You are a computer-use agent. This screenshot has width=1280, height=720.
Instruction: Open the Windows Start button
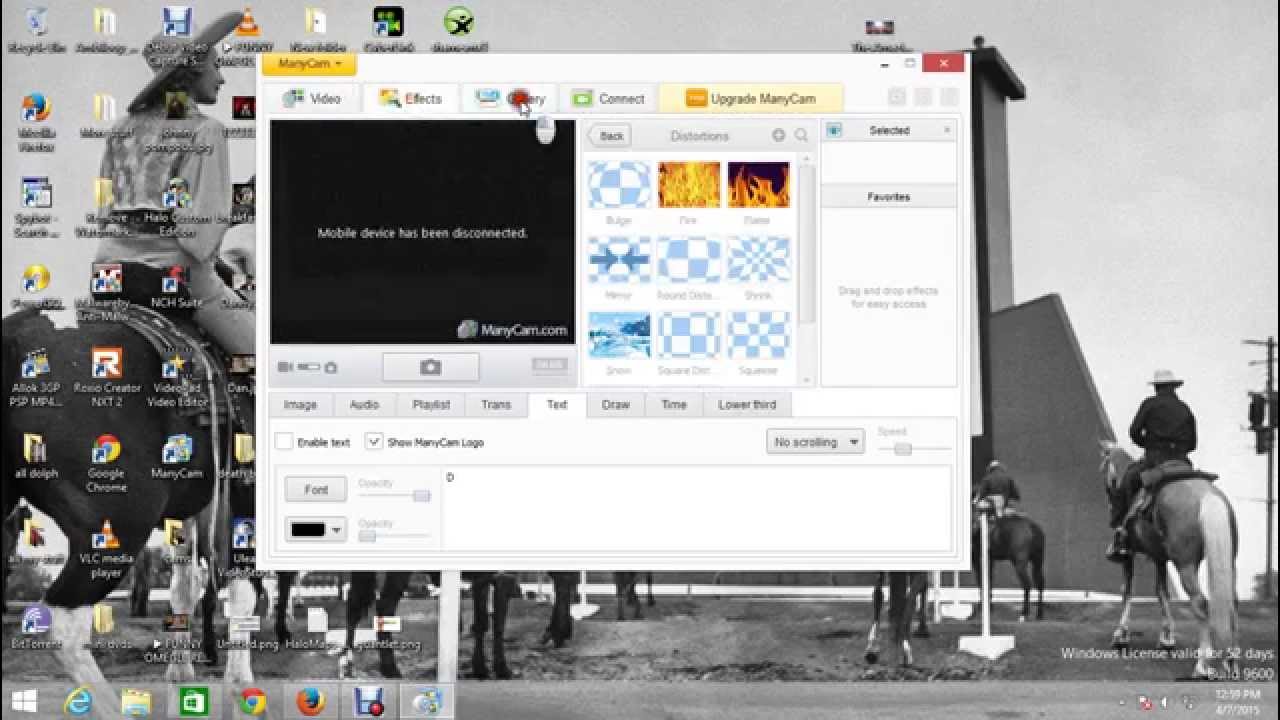tap(24, 701)
